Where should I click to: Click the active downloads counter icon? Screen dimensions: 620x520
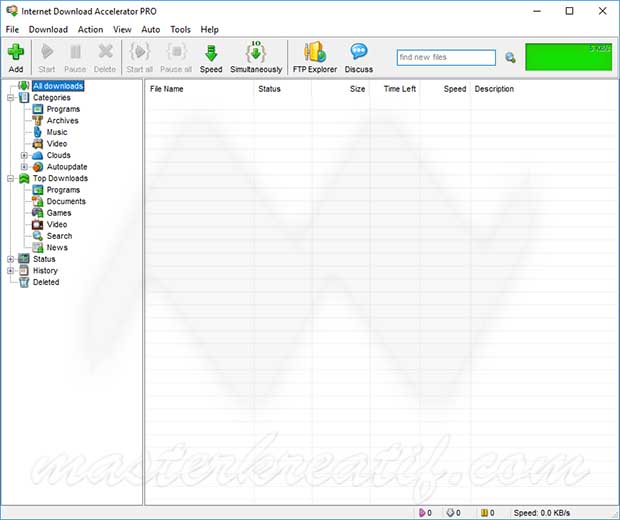point(422,513)
